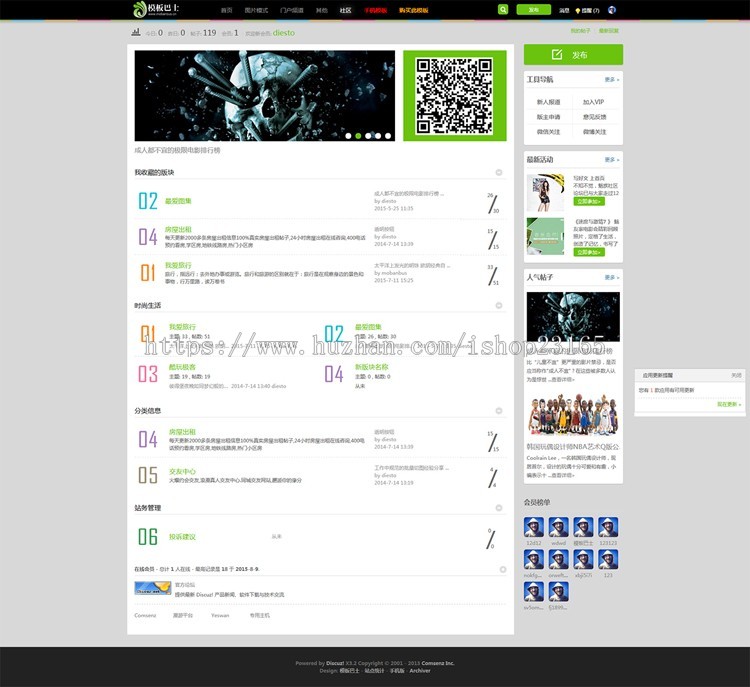Open 首页 in the top navigation
Viewport: 750px width, 687px height.
[227, 10]
